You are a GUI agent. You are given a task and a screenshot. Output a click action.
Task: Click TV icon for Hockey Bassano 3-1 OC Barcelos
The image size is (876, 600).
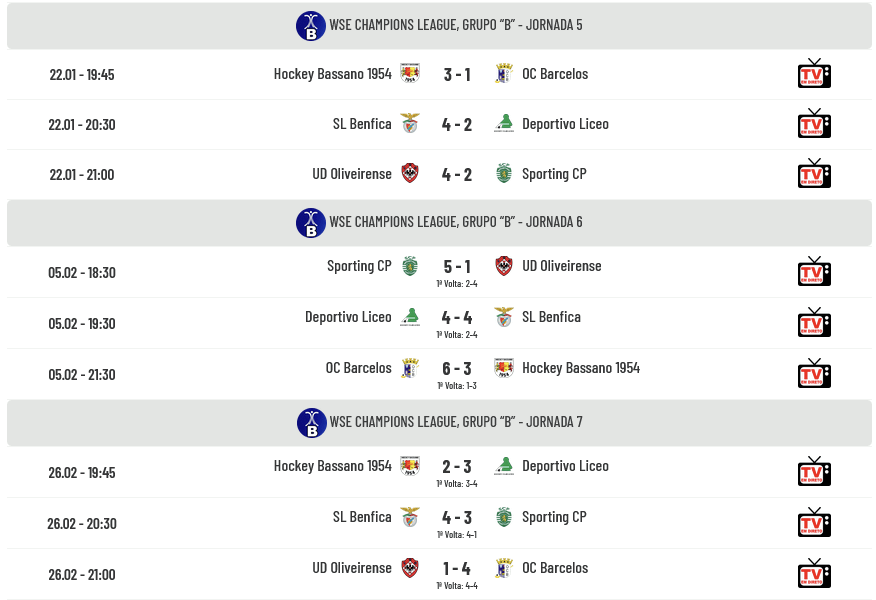(814, 74)
